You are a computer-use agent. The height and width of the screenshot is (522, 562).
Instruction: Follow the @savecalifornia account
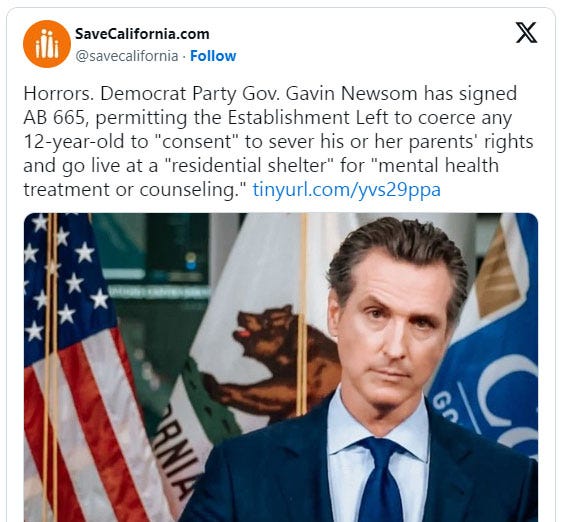(x=213, y=56)
